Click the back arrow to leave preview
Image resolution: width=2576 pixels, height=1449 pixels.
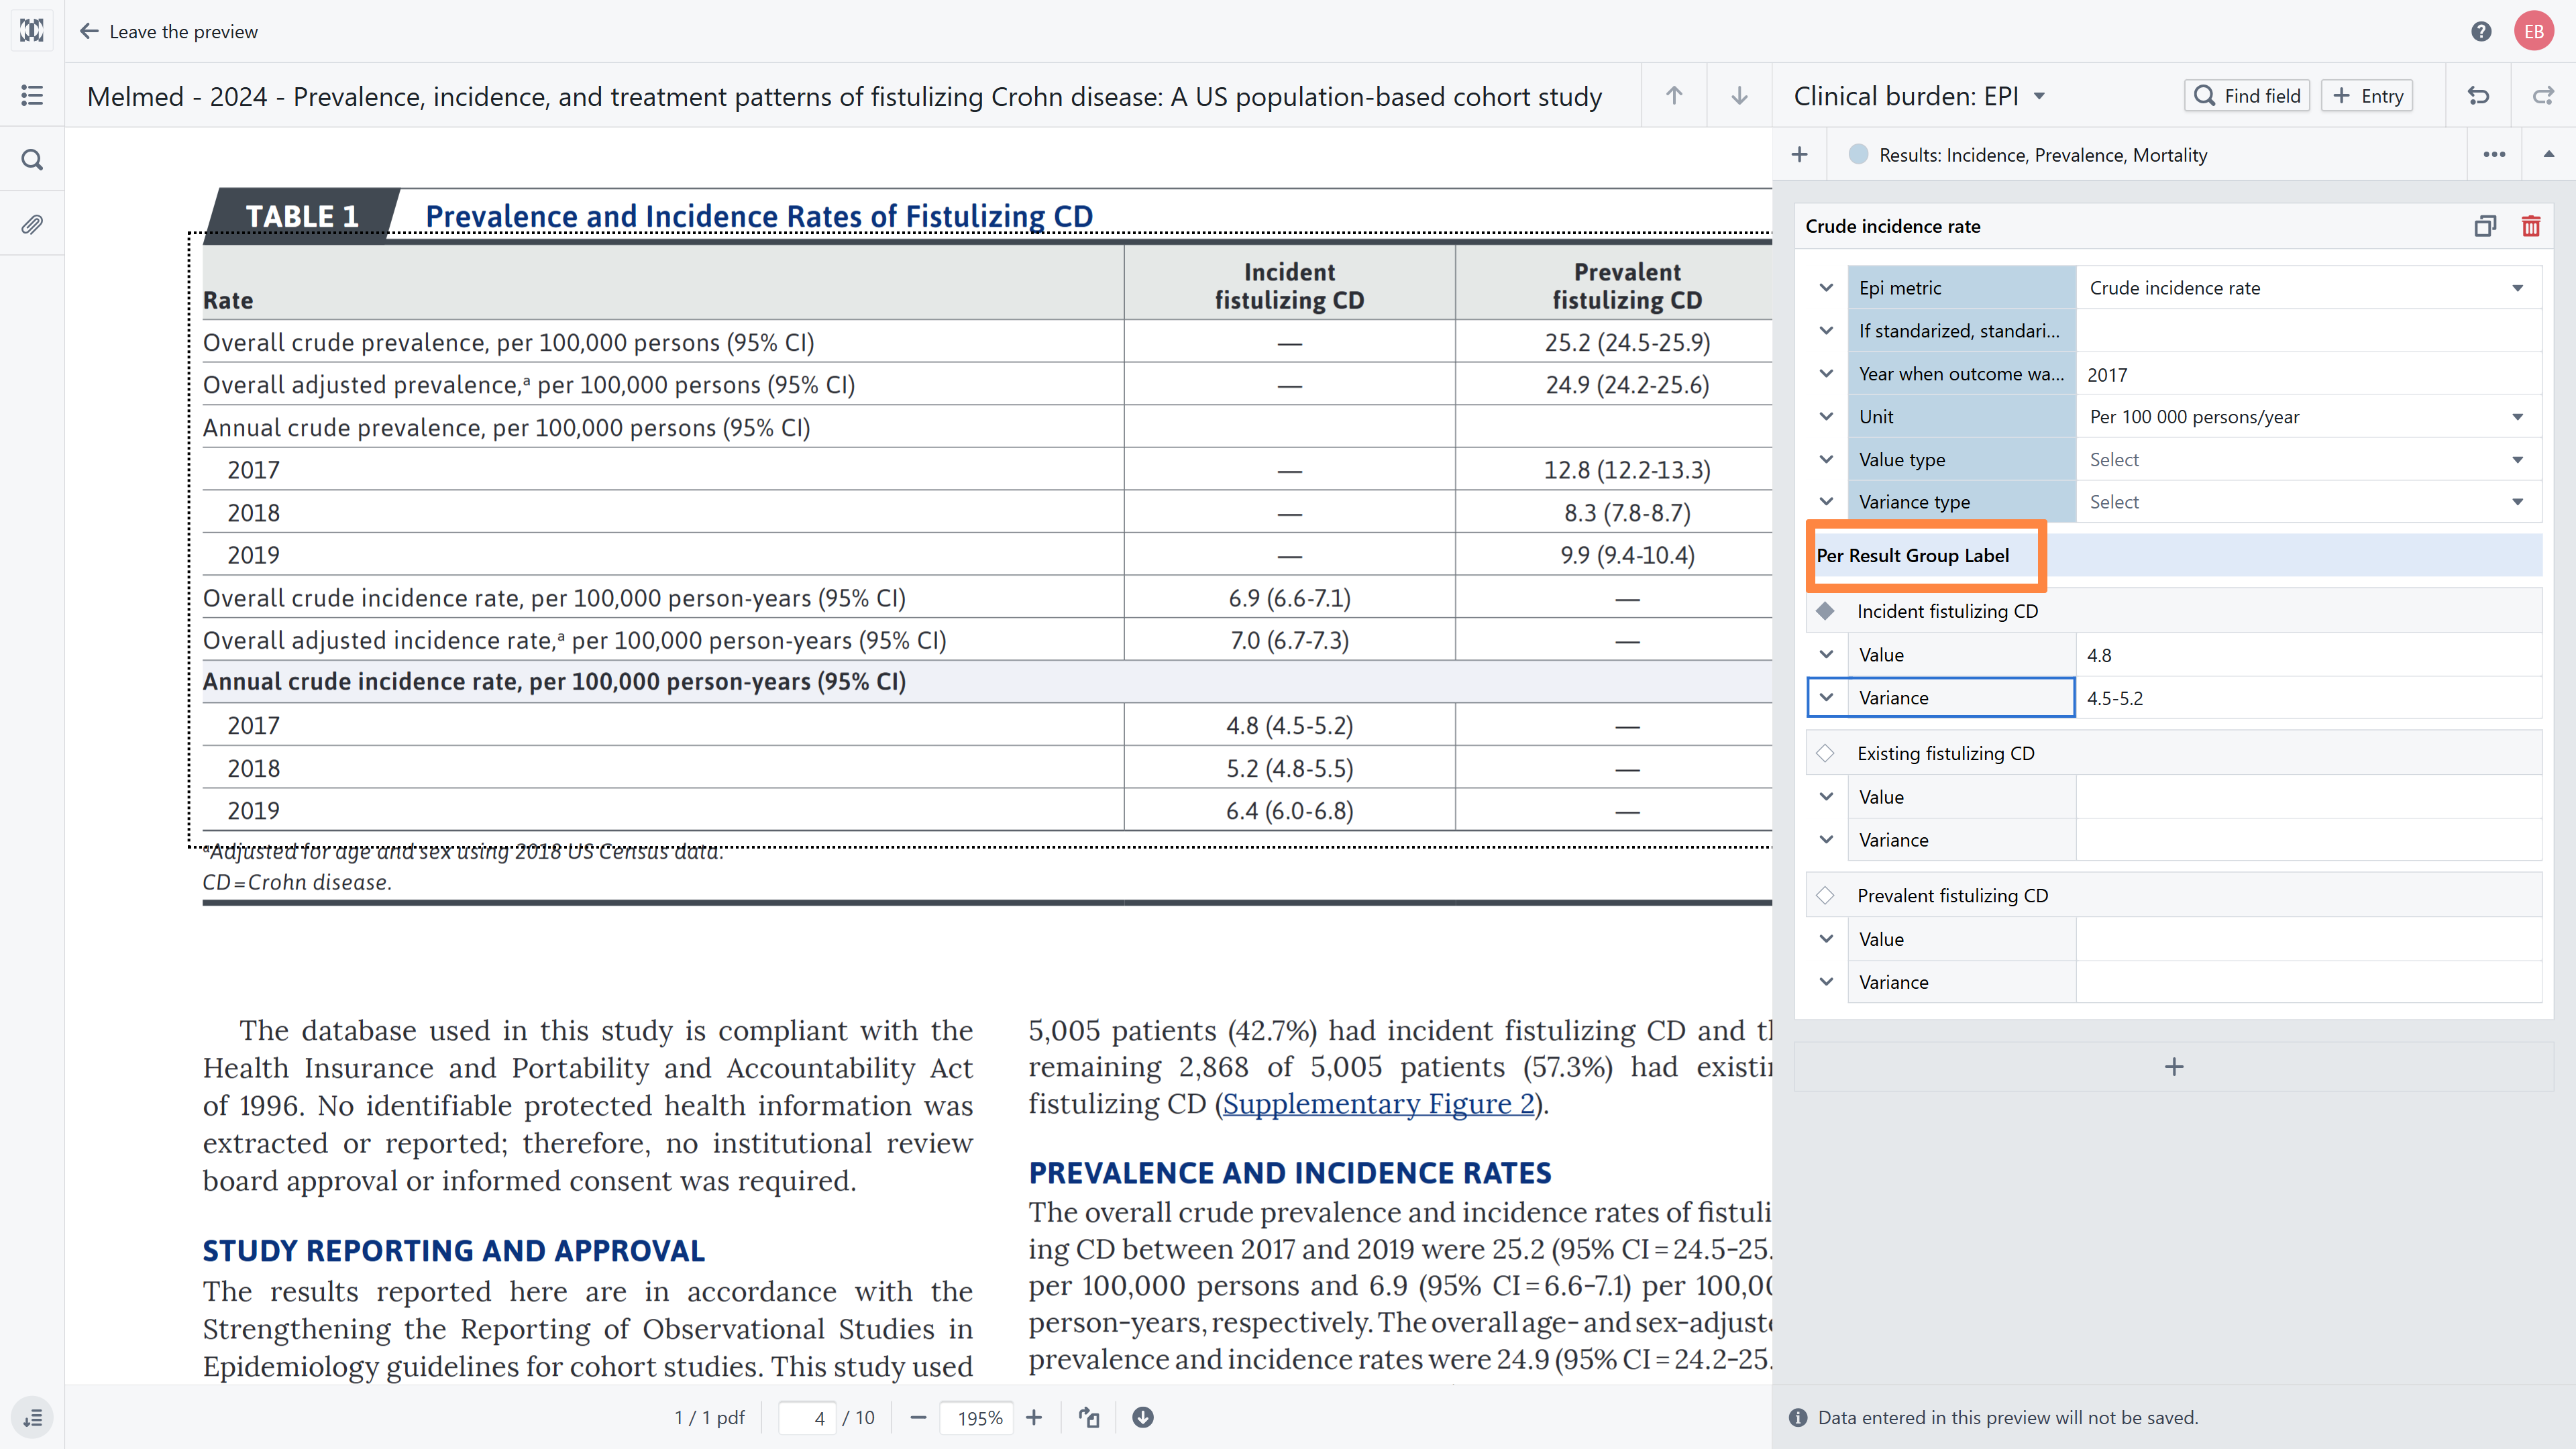click(x=89, y=31)
